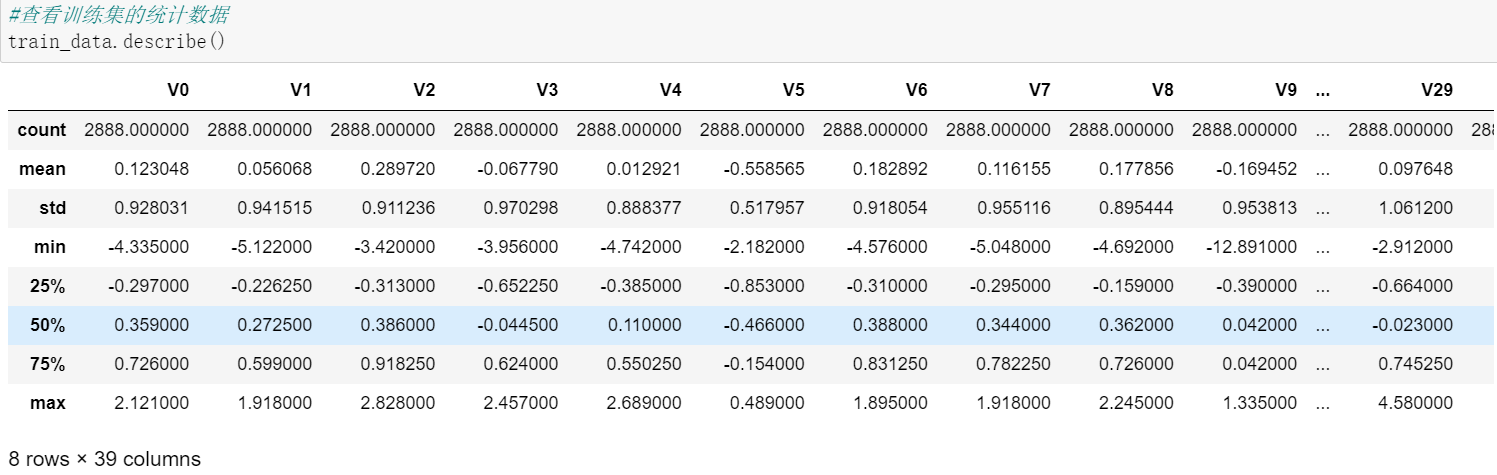Click mean value 0.056068 in V1
Viewport: 1497px width, 475px height.
pyautogui.click(x=275, y=169)
